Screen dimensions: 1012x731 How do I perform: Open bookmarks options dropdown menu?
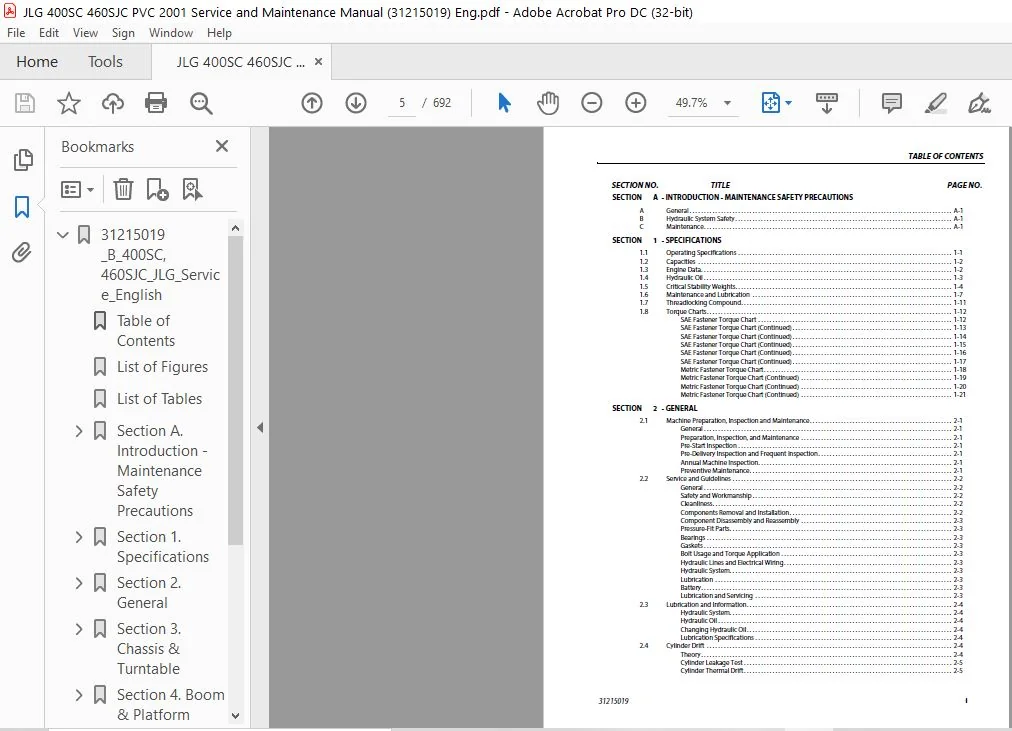click(77, 190)
